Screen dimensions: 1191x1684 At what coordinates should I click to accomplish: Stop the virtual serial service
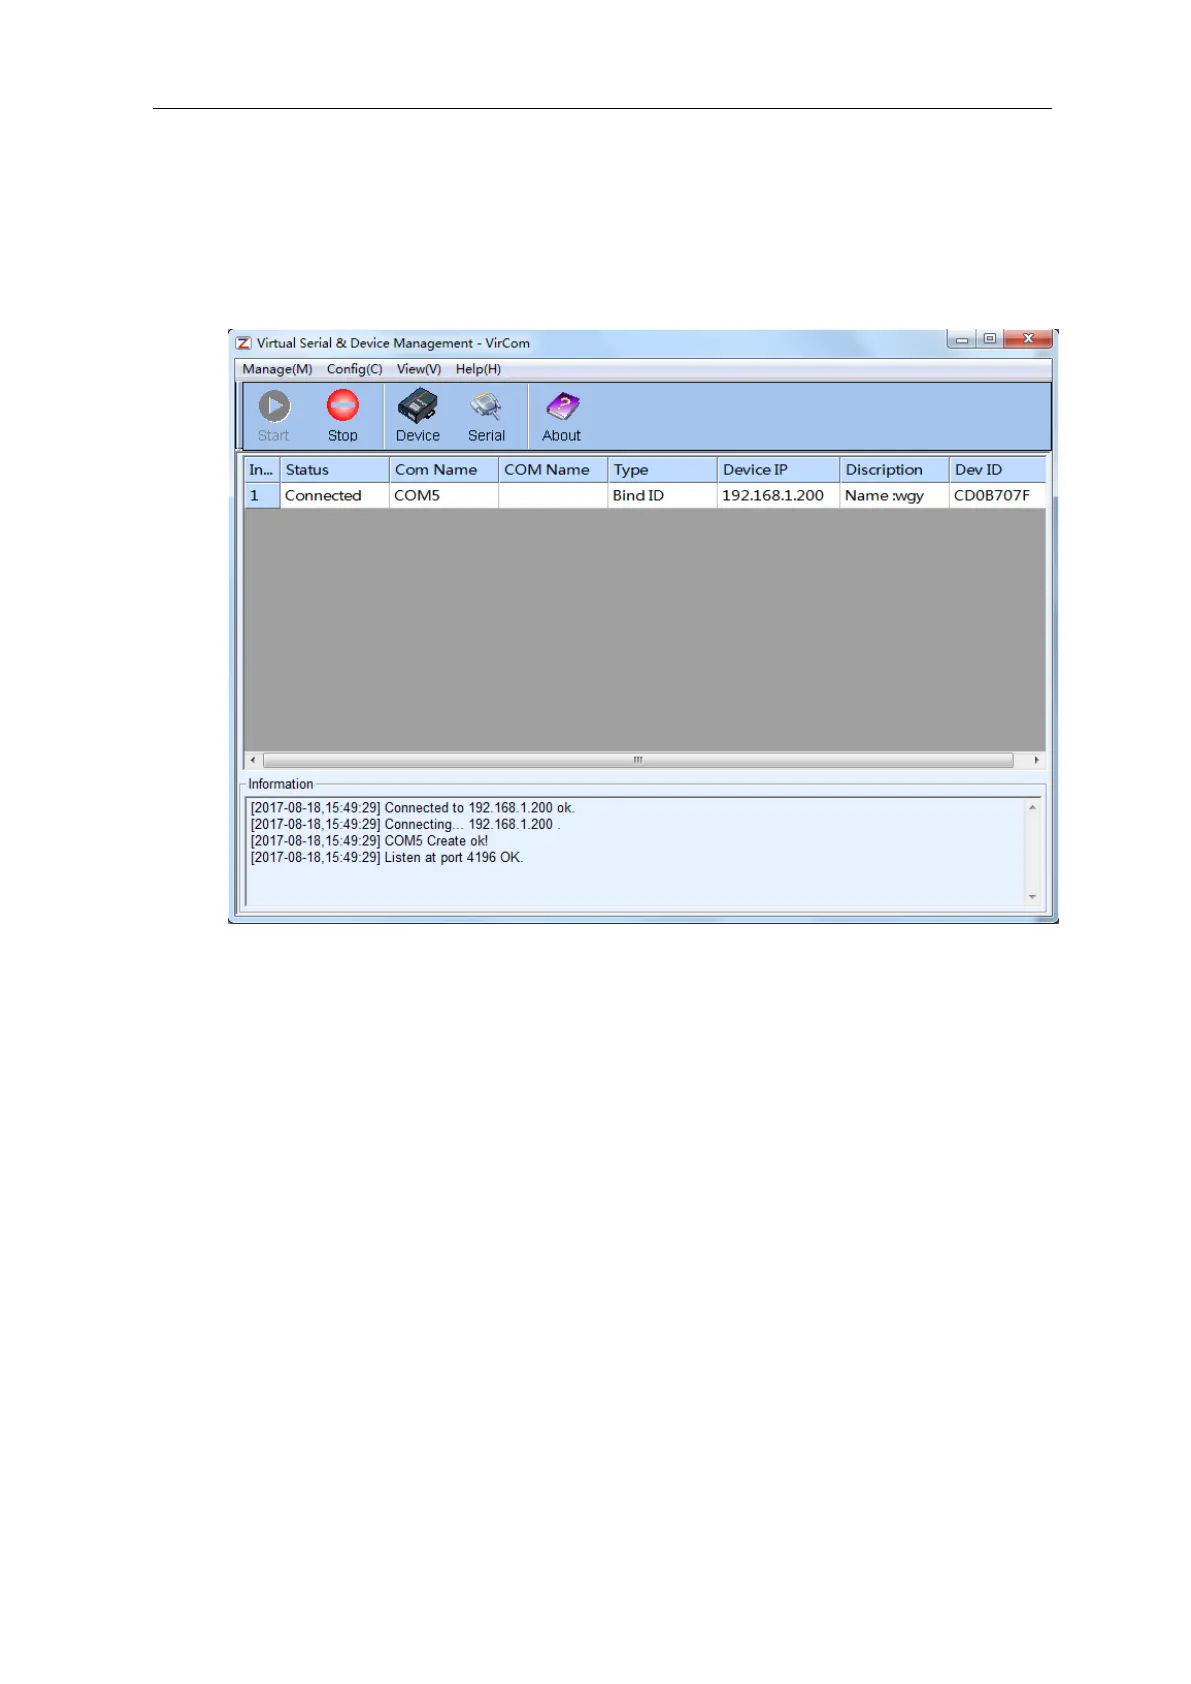coord(343,416)
